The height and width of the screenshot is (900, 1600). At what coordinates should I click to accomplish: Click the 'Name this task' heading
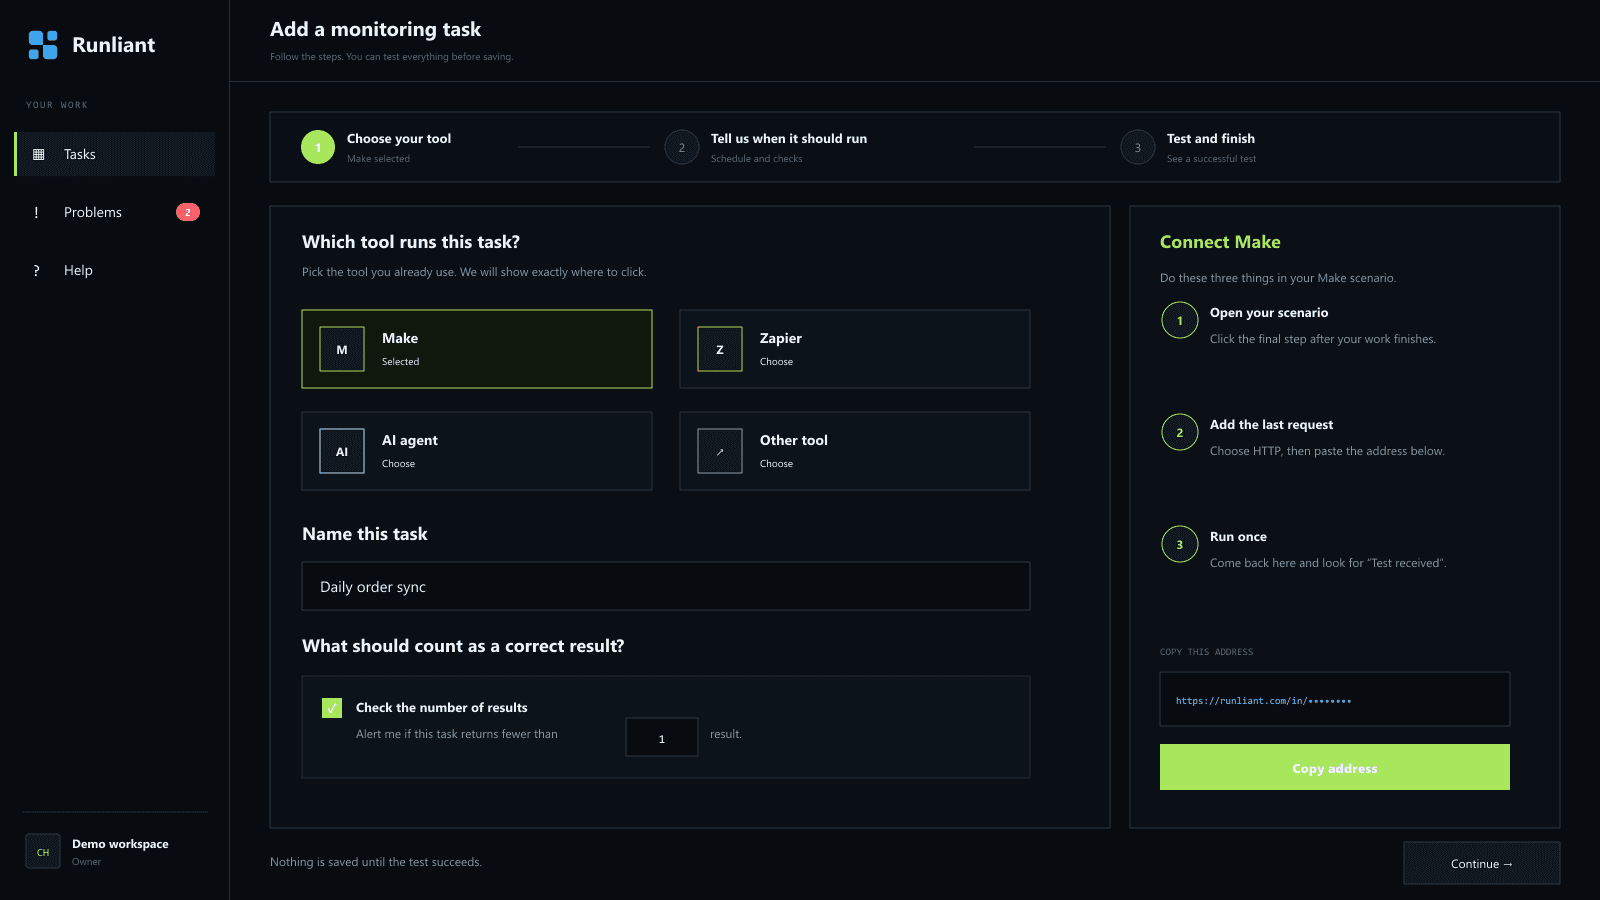pyautogui.click(x=365, y=534)
